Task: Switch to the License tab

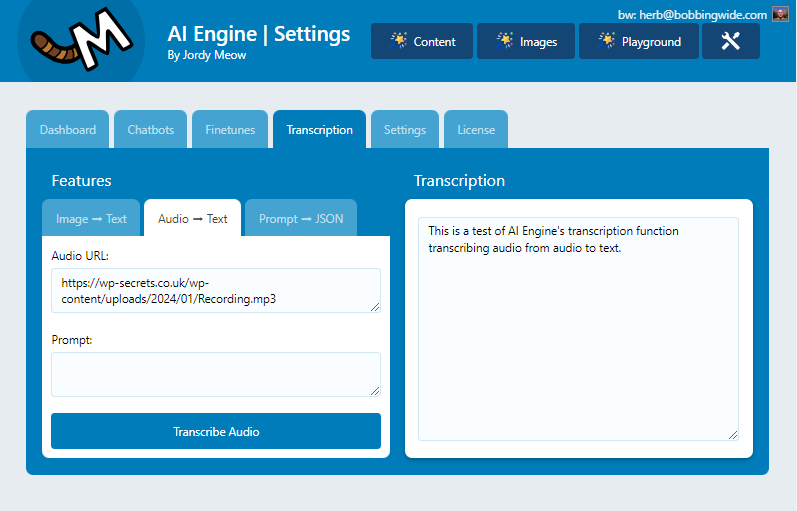Action: [x=476, y=130]
